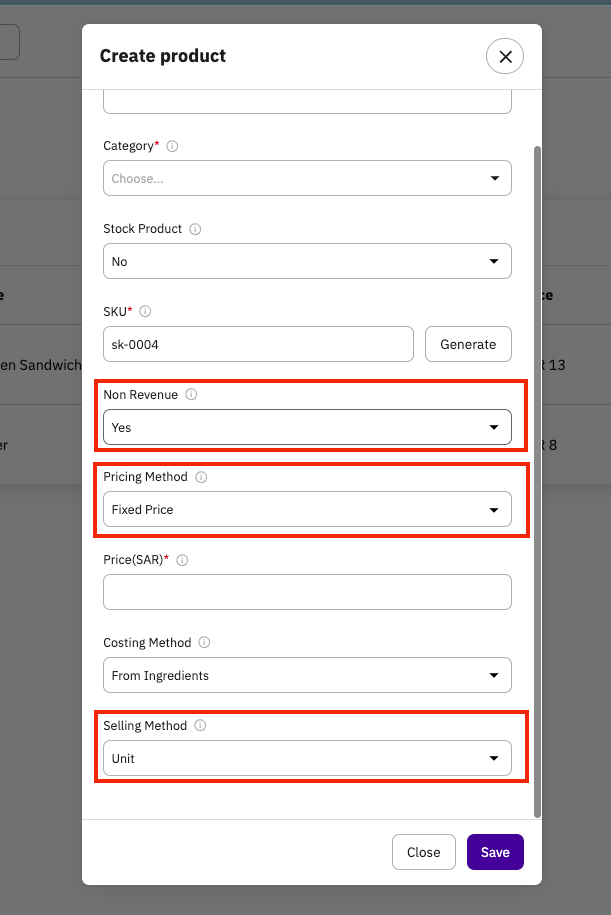
Task: Click the Pricing Method info icon
Action: (201, 477)
